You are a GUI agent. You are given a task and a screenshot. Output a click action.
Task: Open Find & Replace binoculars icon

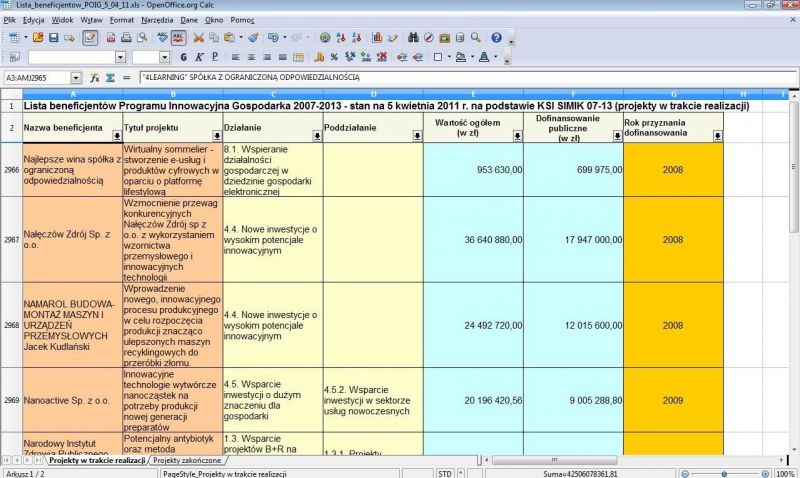click(x=413, y=38)
